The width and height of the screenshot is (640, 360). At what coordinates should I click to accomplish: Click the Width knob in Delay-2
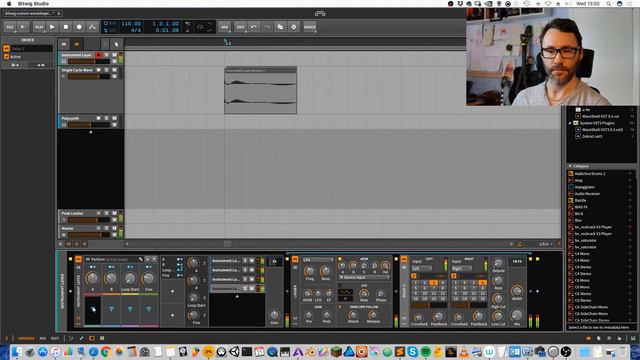click(517, 291)
